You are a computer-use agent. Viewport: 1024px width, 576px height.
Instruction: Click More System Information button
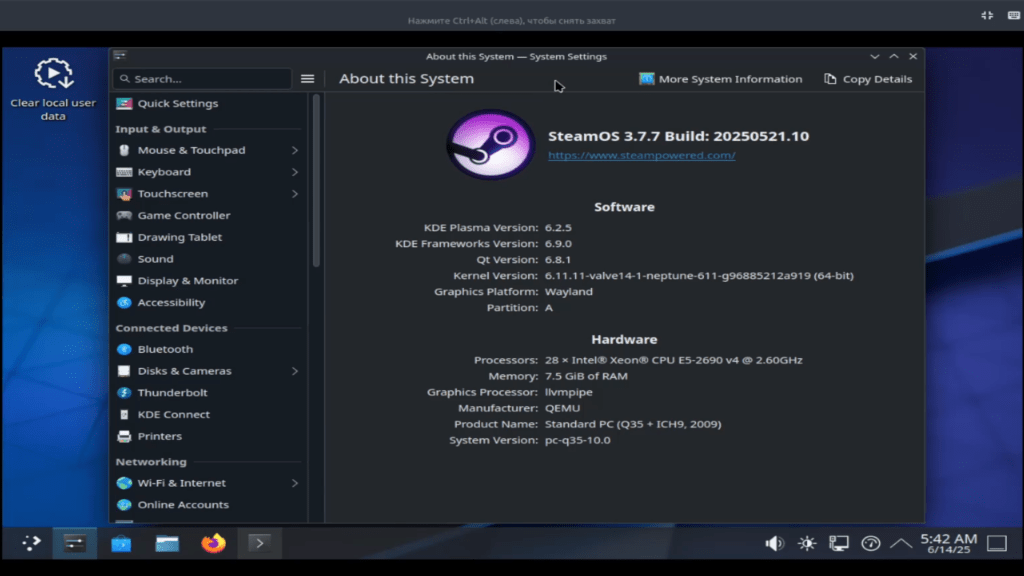point(720,79)
